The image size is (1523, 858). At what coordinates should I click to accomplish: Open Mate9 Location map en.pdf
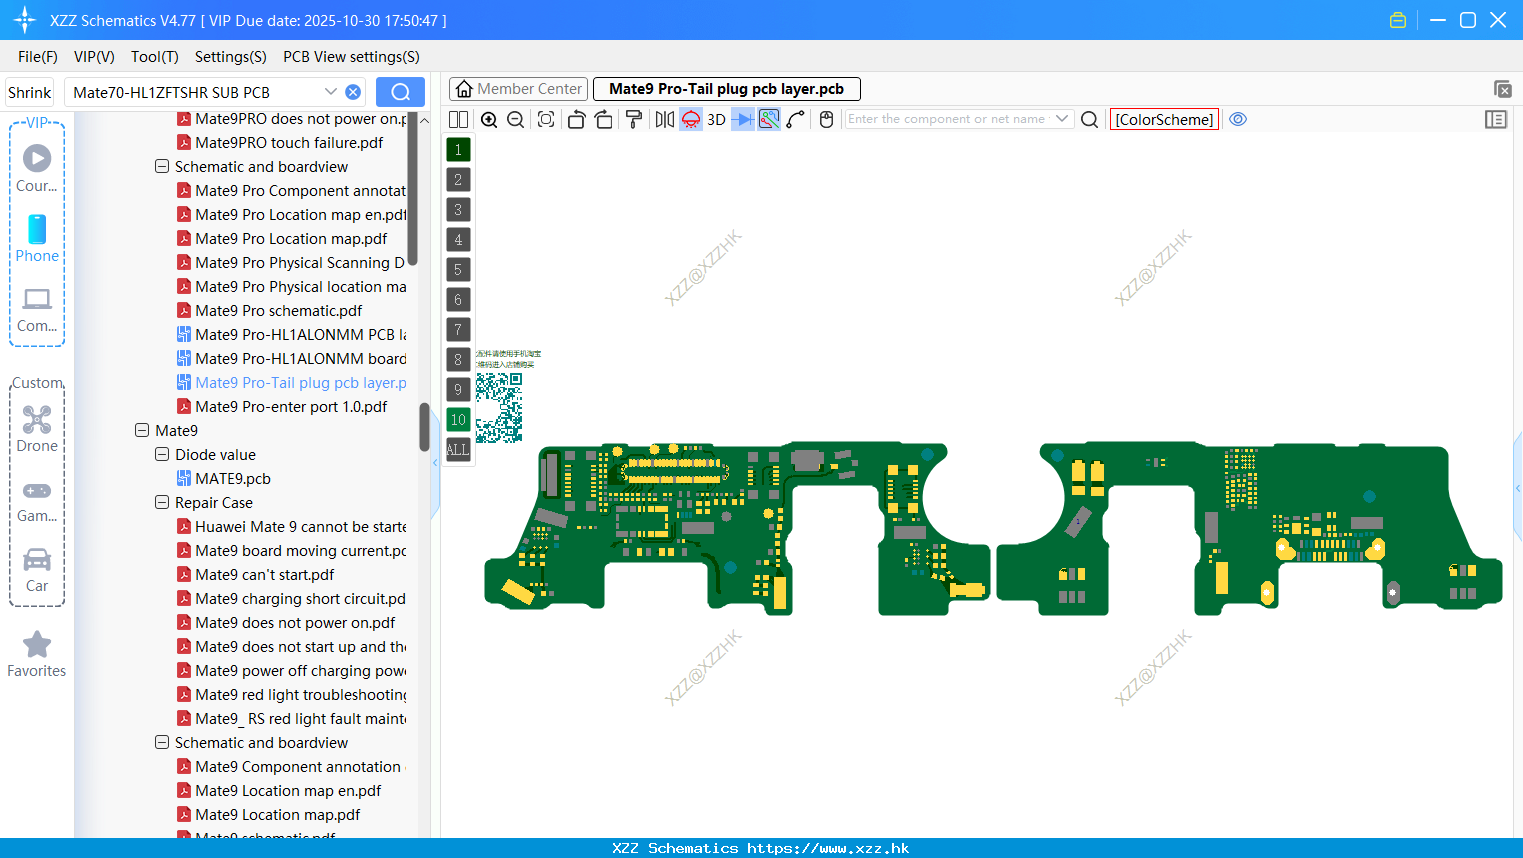(x=288, y=791)
